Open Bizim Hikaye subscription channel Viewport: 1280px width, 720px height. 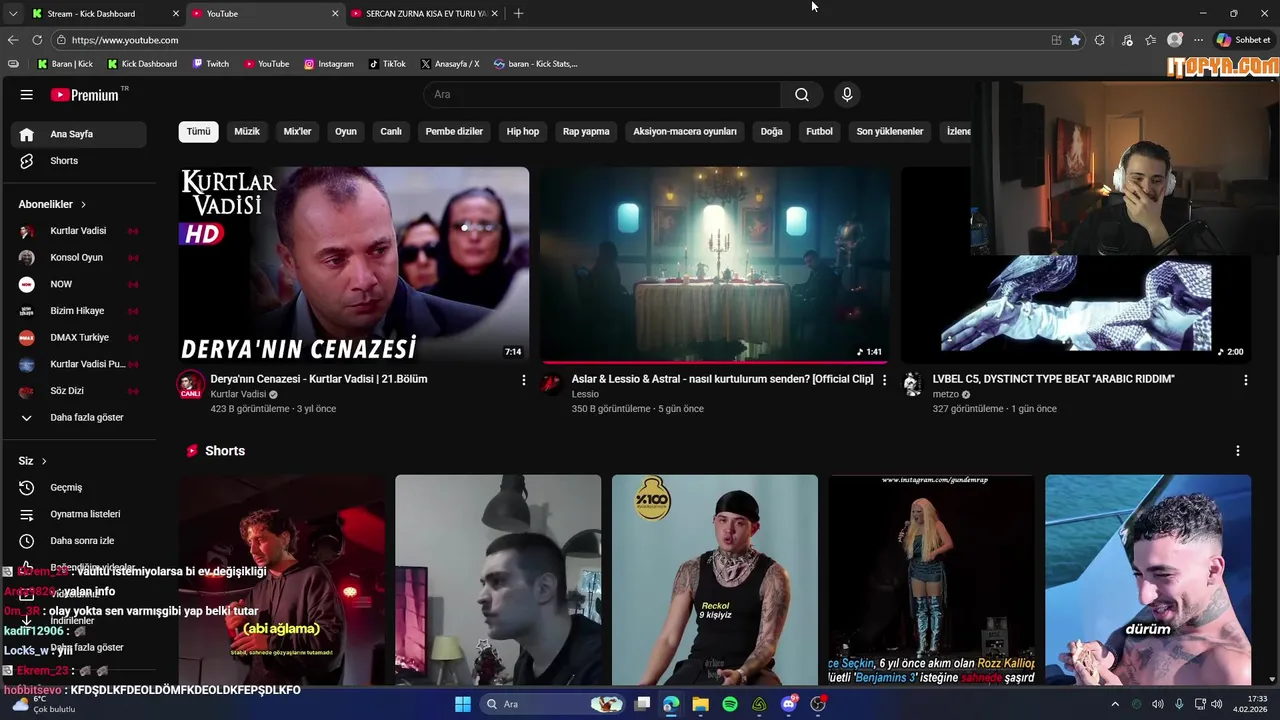(76, 311)
